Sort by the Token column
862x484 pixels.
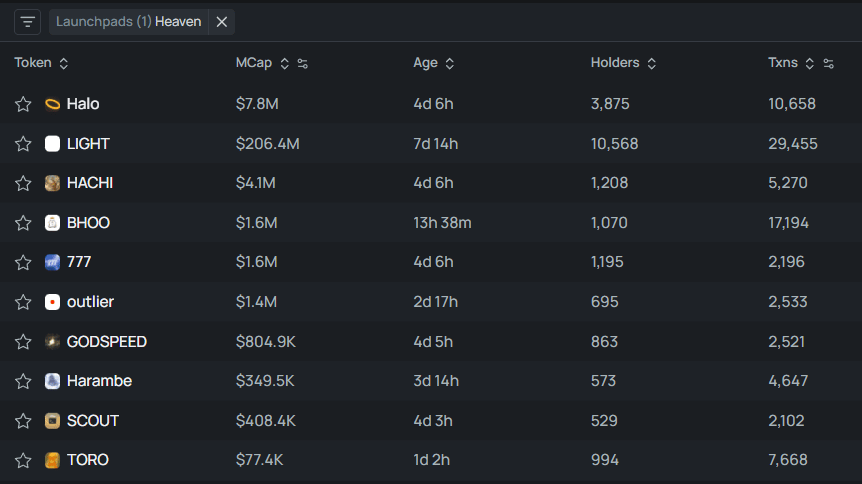click(64, 64)
